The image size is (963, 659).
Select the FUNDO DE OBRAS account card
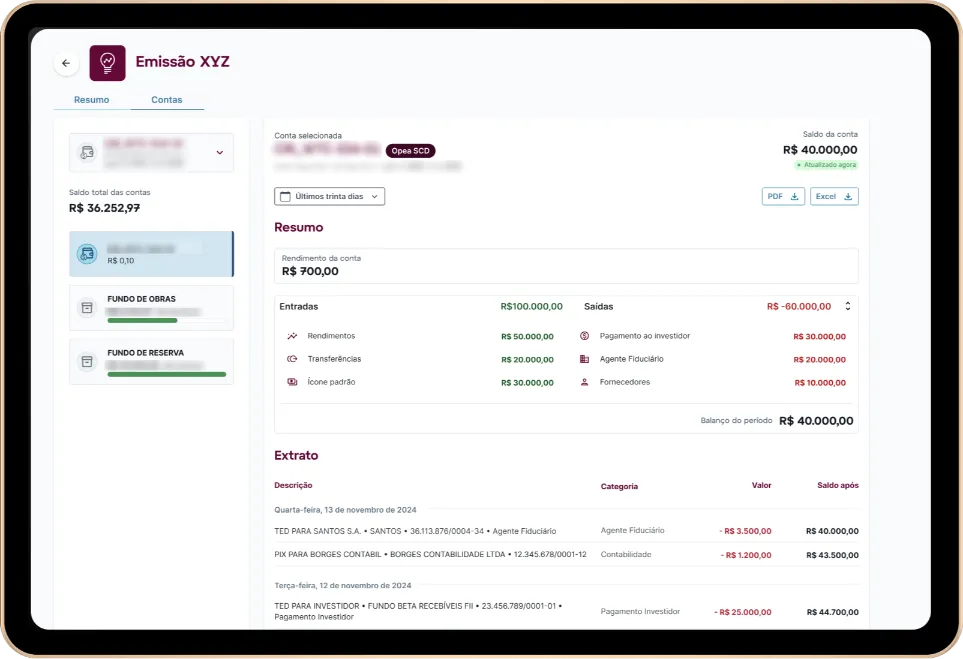tap(152, 308)
